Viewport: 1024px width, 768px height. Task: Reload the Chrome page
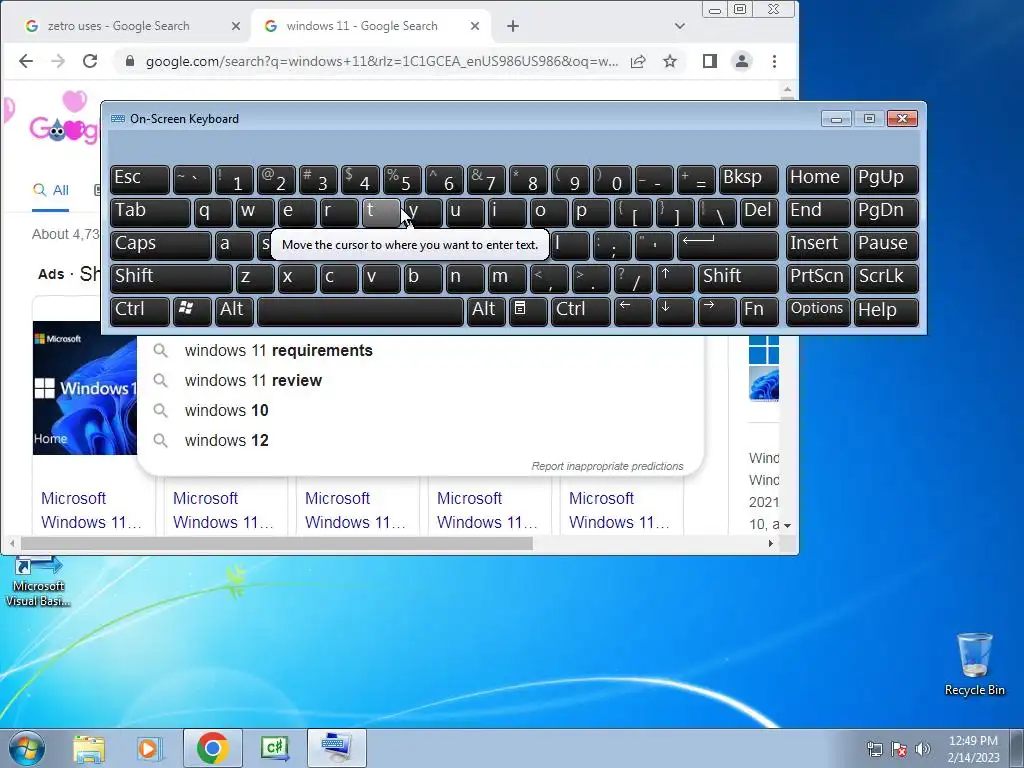pyautogui.click(x=90, y=61)
